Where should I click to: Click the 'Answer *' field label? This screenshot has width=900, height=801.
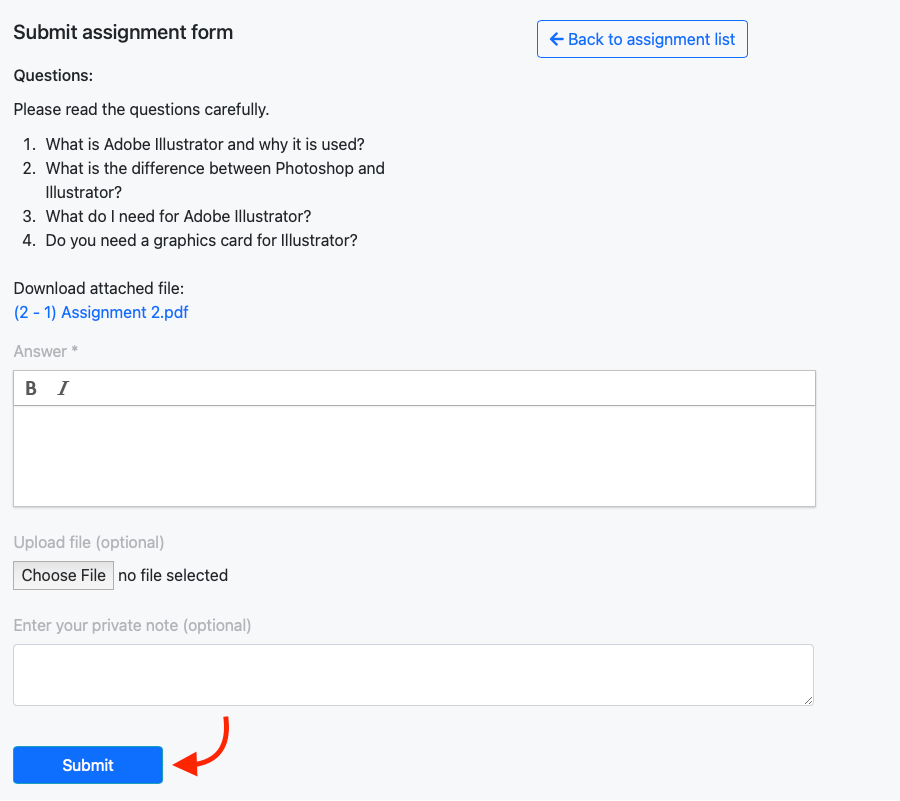46,351
